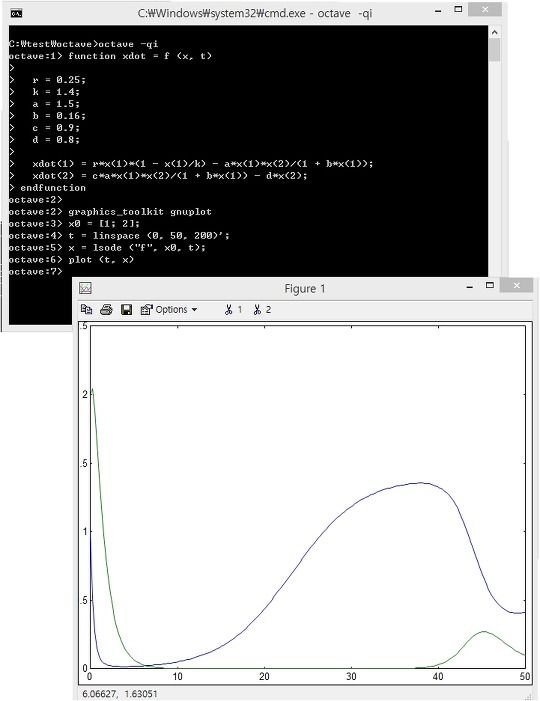Minimize the Figure 1 window
The width and height of the screenshot is (540, 701).
pos(469,287)
